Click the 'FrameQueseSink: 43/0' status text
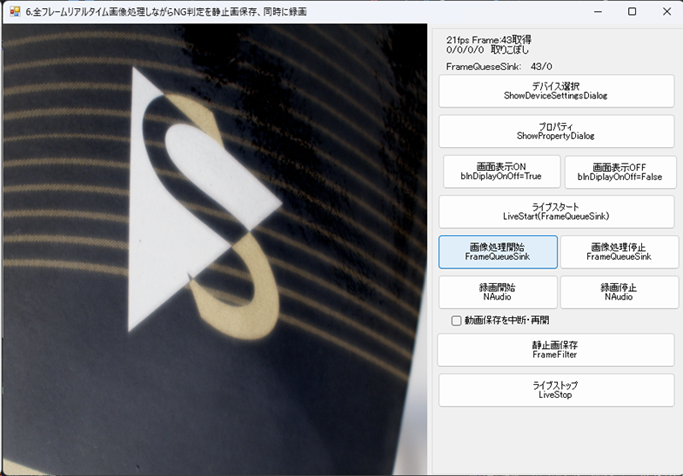Viewport: 683px width, 476px height. click(x=499, y=67)
